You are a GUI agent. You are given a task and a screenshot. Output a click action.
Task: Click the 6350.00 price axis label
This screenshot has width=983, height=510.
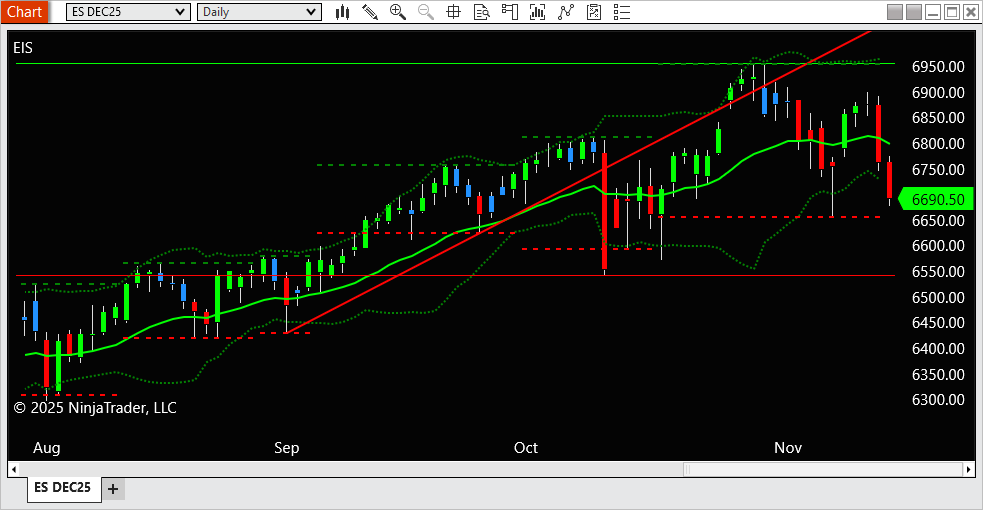[938, 374]
